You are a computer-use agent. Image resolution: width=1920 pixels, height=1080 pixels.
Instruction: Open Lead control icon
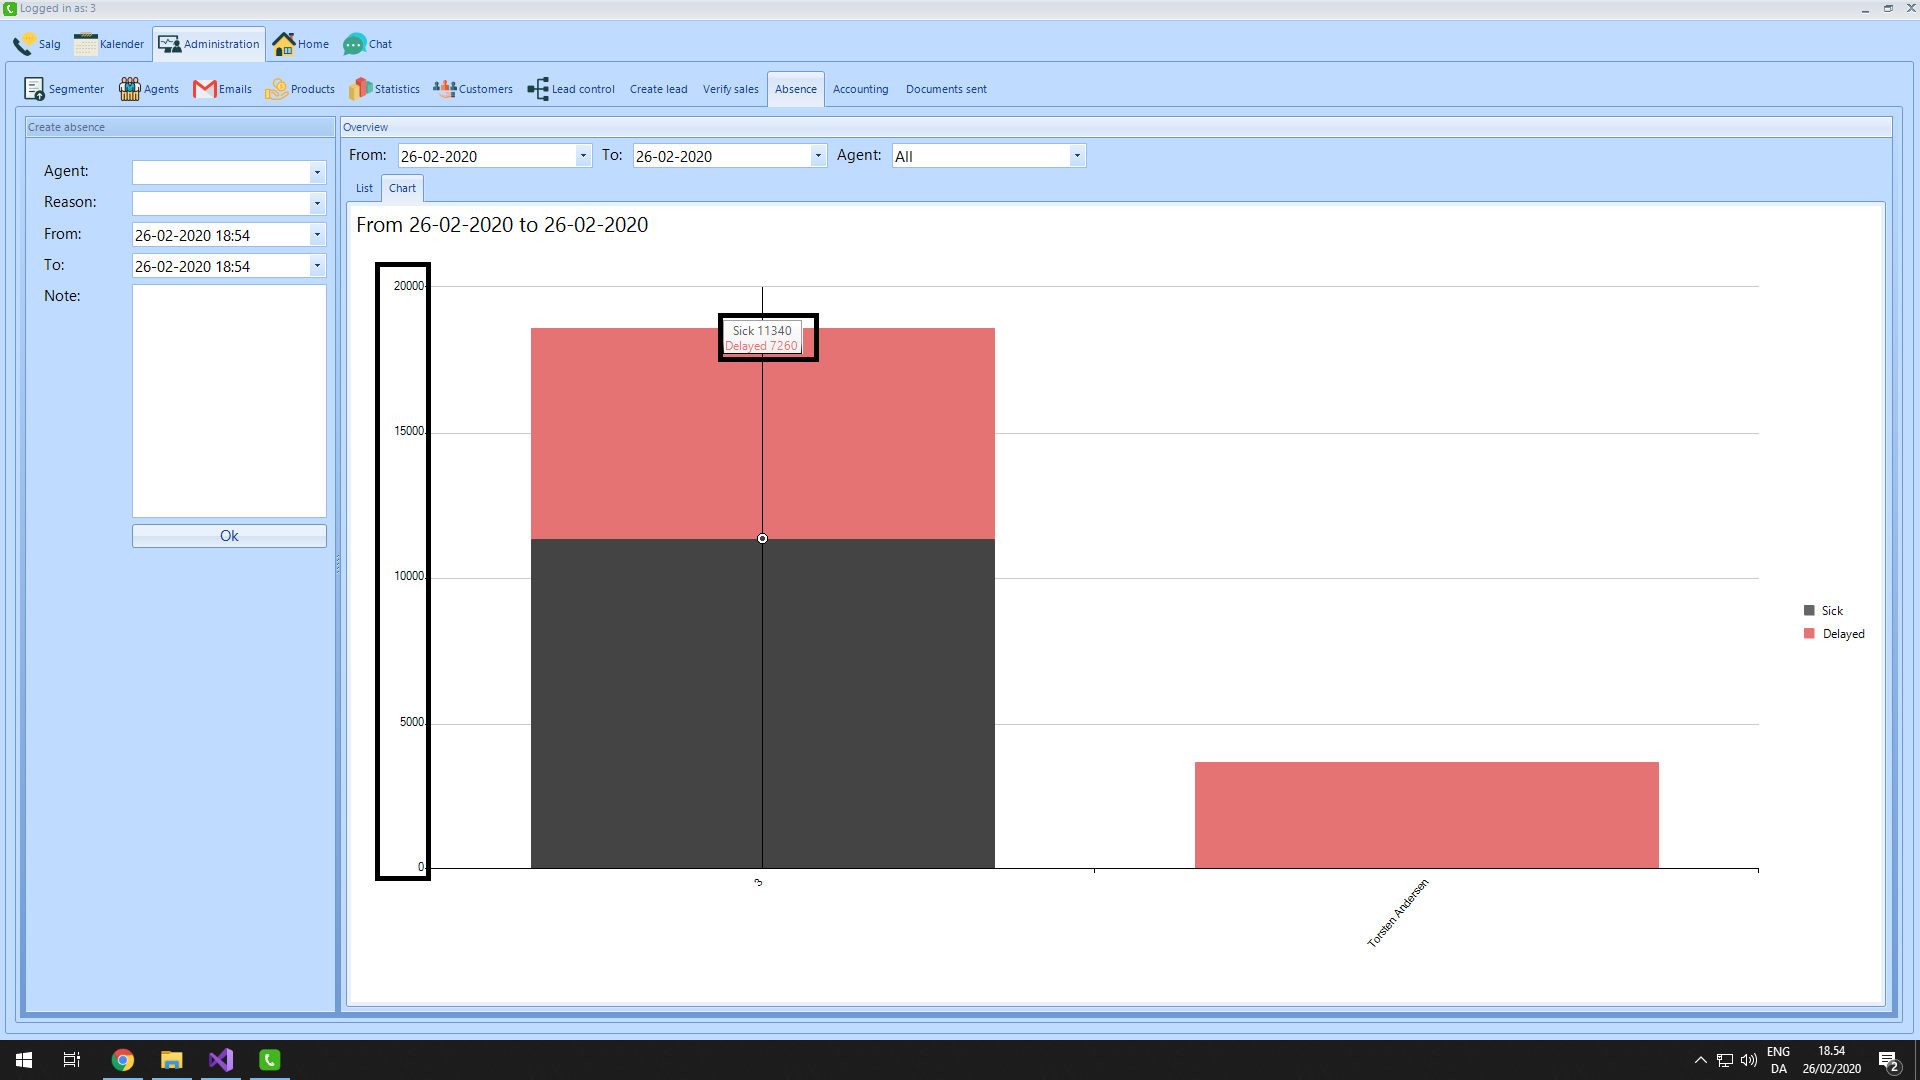[538, 89]
